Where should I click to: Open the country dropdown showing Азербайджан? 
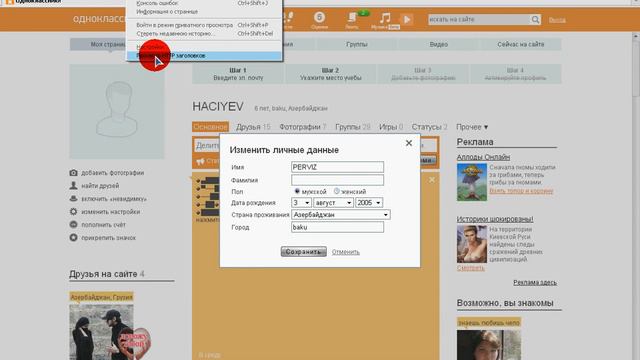click(x=340, y=215)
